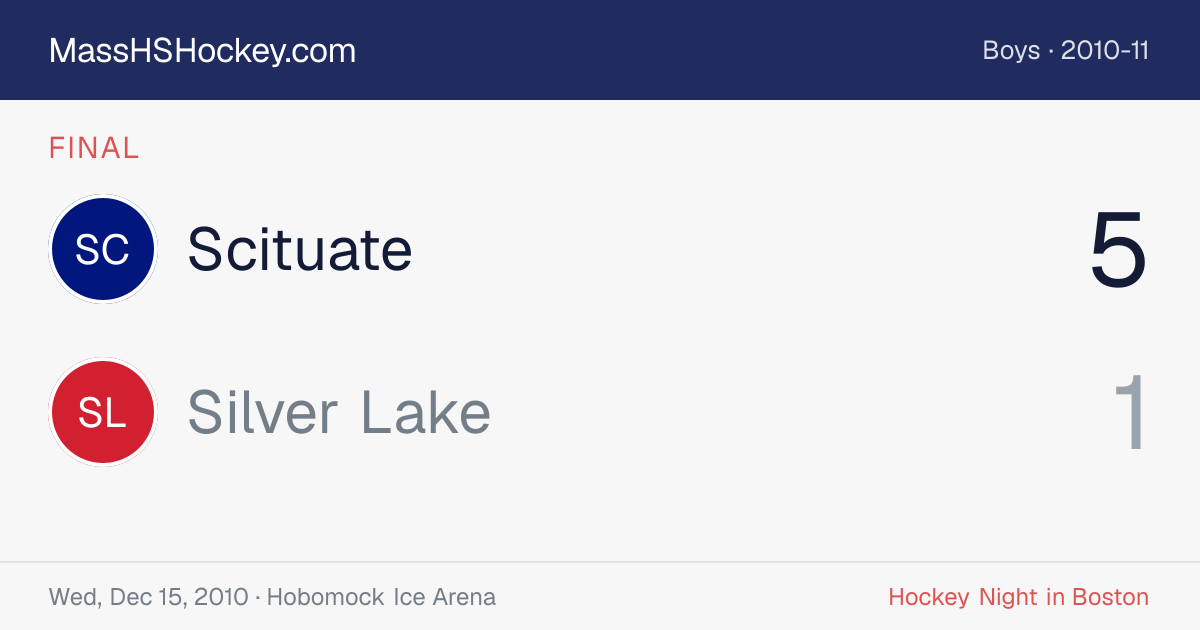Click the SL initials inside red circle
The width and height of the screenshot is (1200, 630).
tap(103, 412)
